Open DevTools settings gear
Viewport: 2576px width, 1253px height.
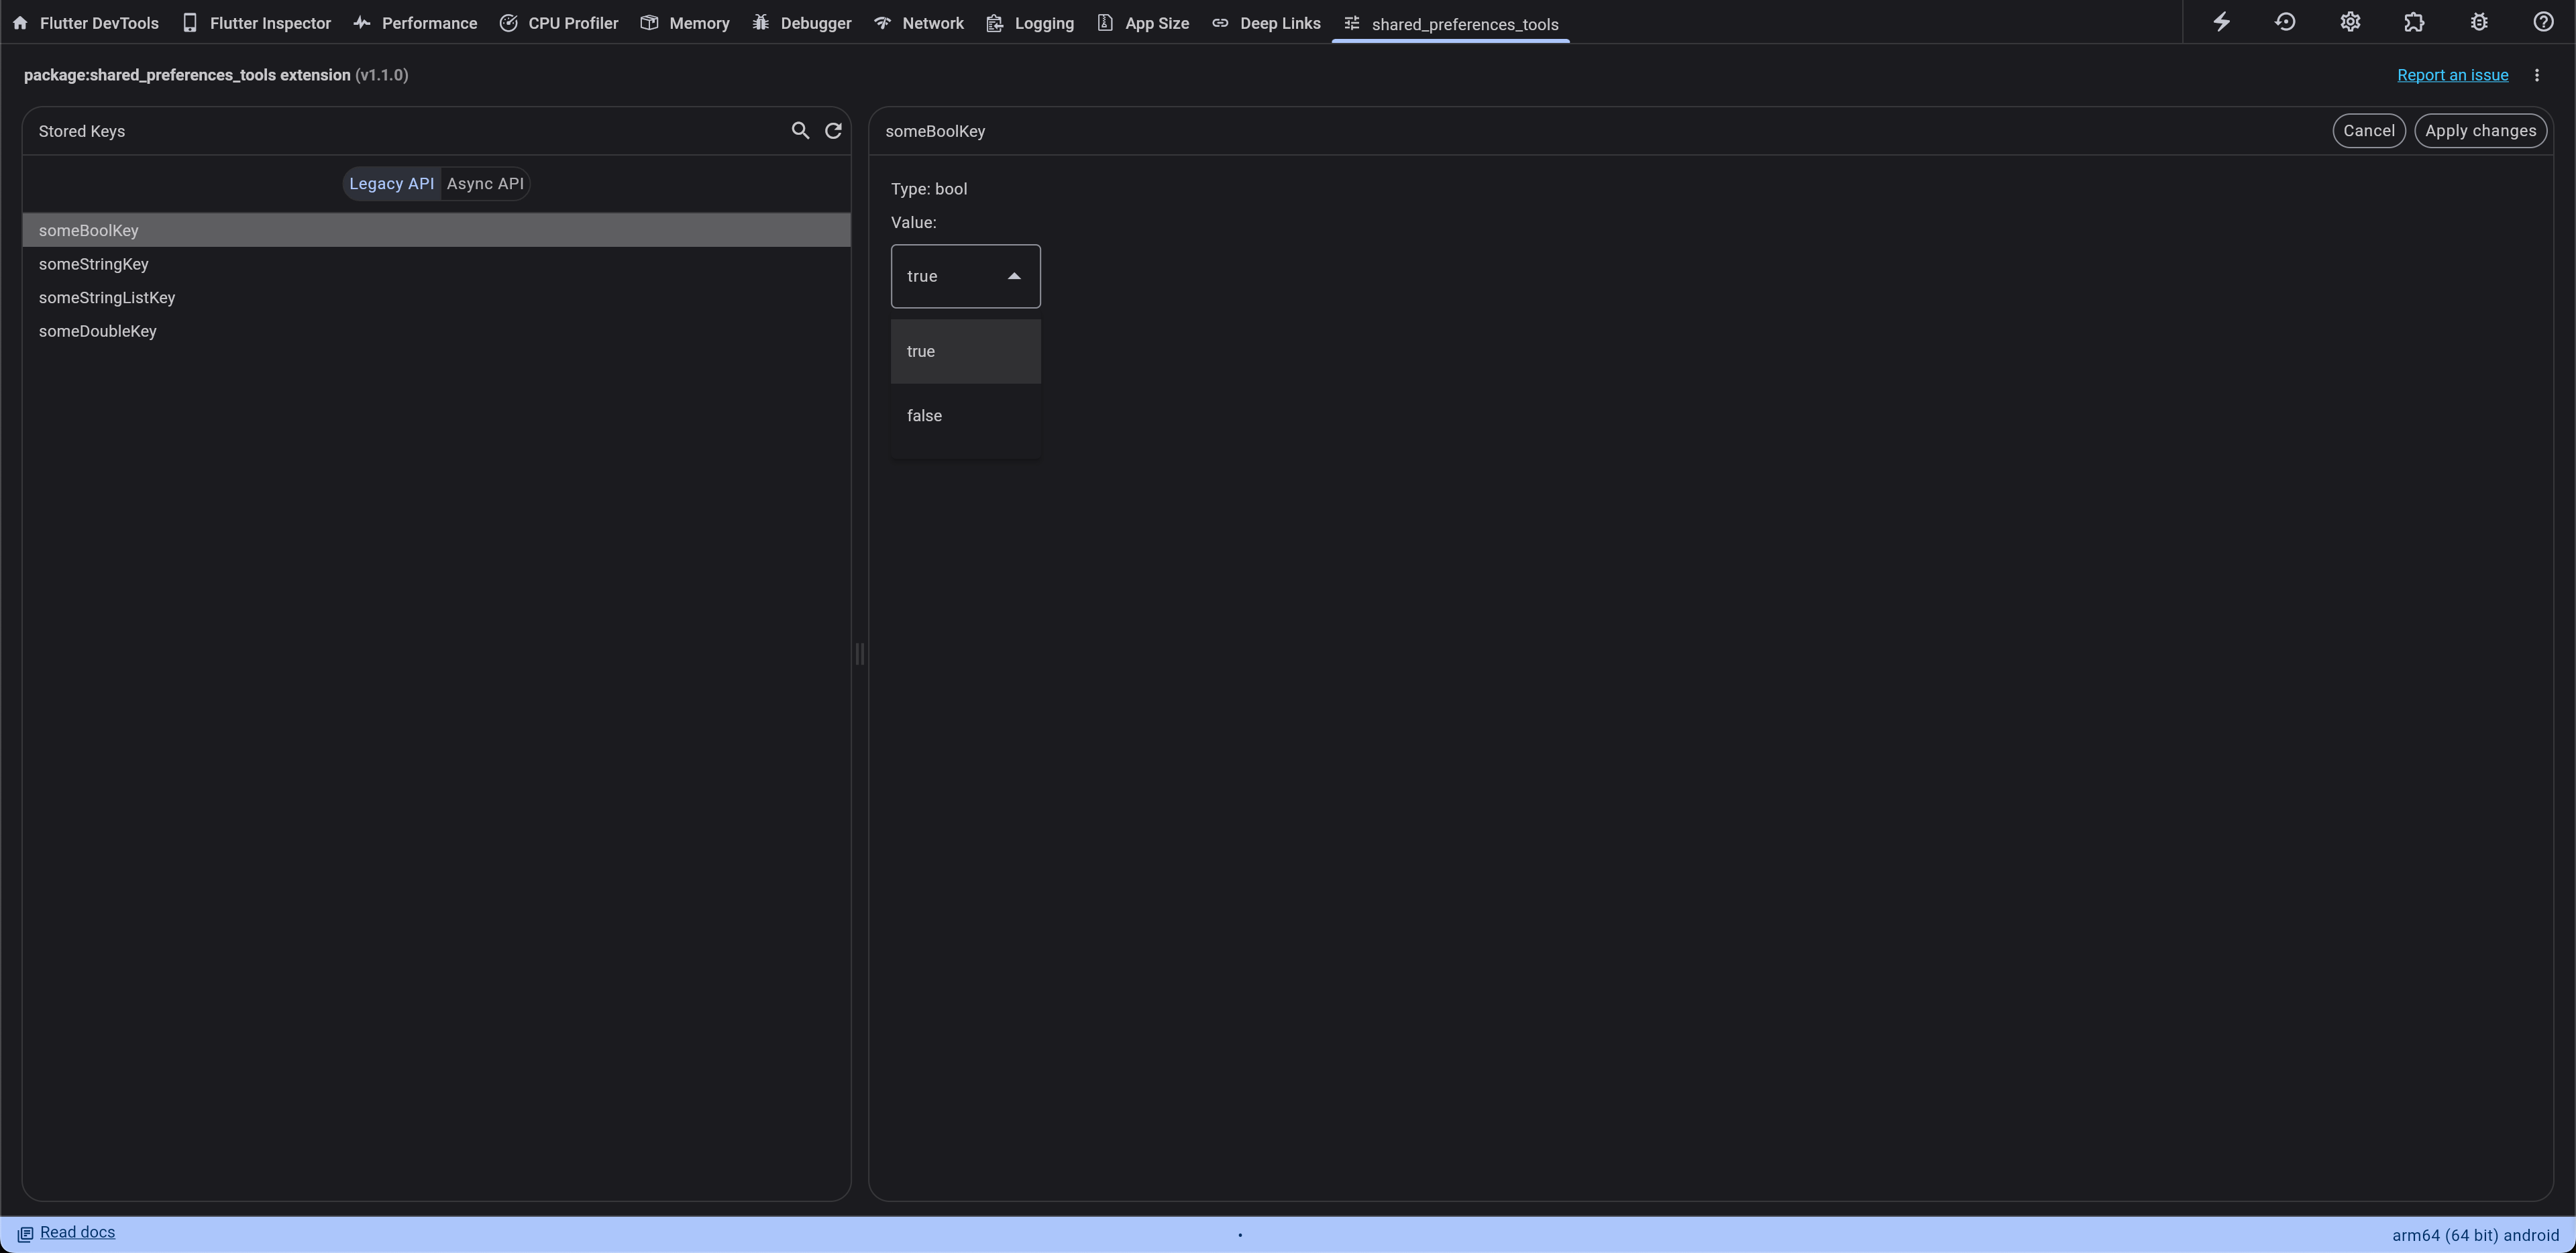(2350, 22)
